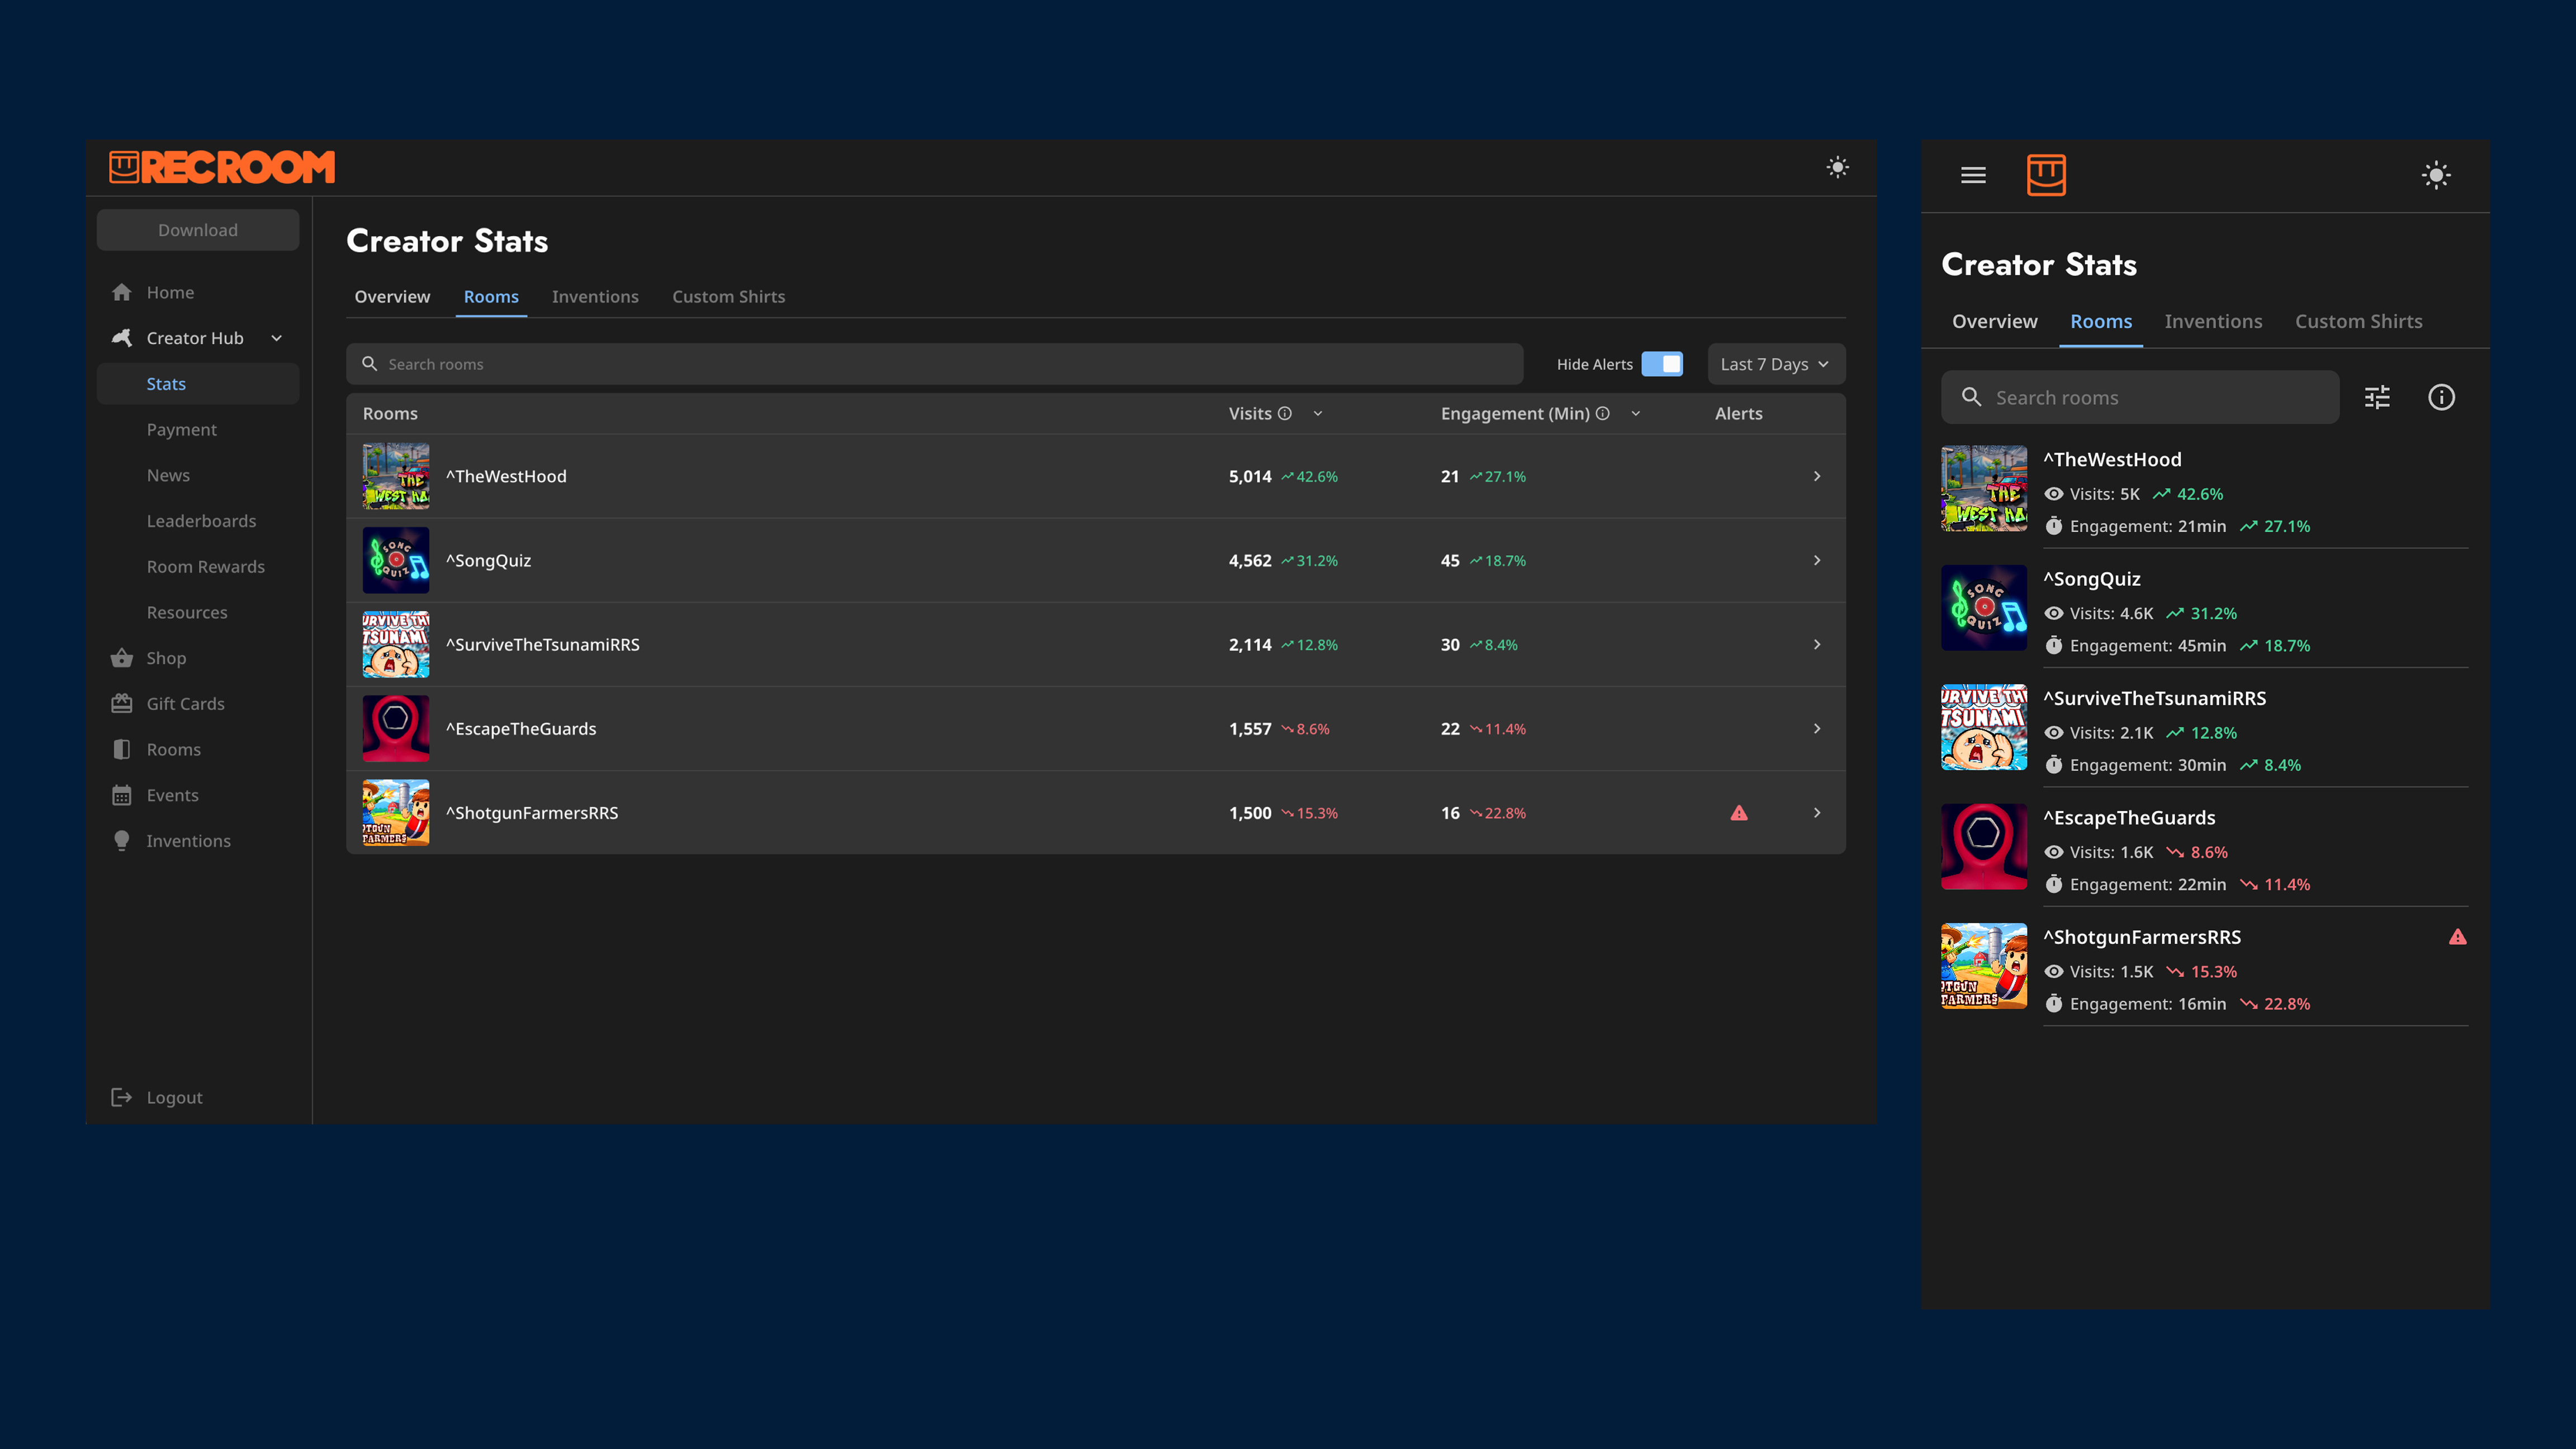This screenshot has width=2576, height=1449.
Task: Expand the ^SongQuiz row chevron
Action: click(x=1817, y=560)
